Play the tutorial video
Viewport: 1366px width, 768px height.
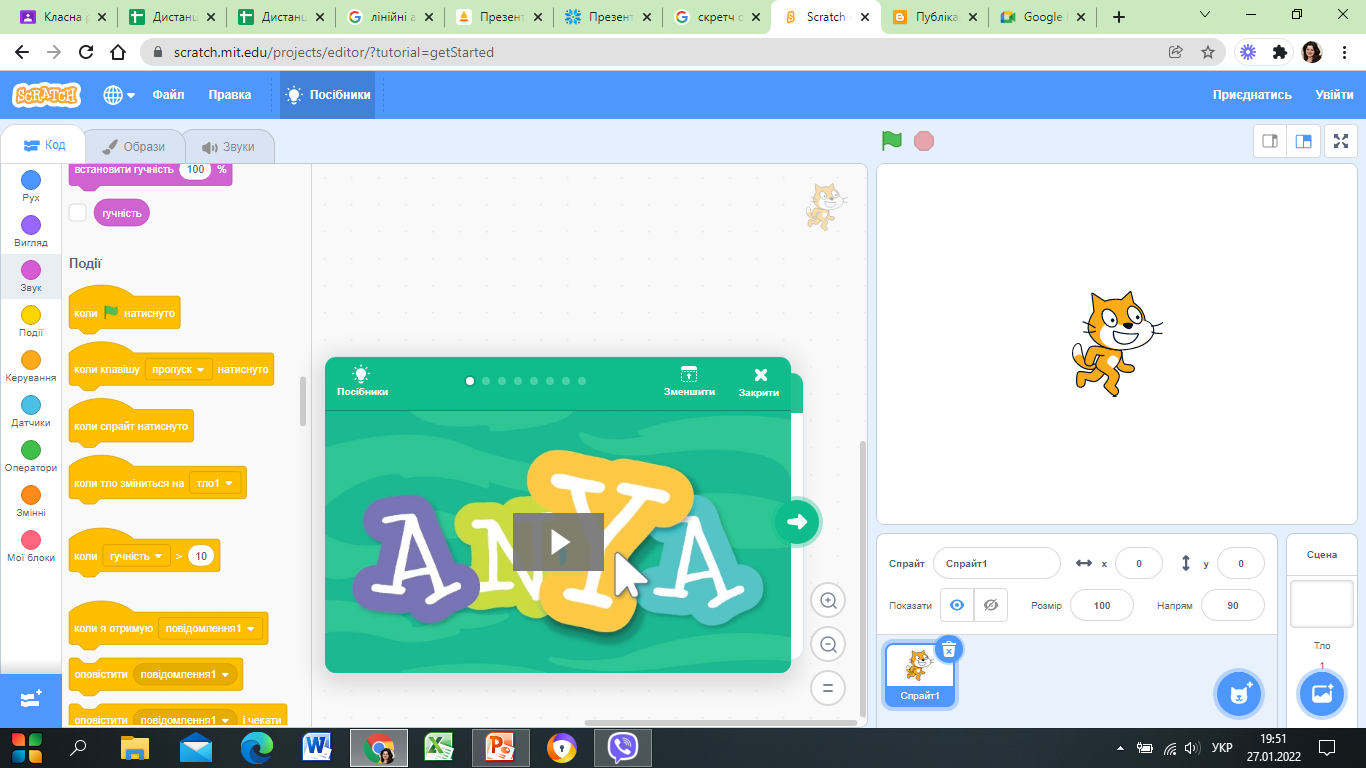coord(558,542)
